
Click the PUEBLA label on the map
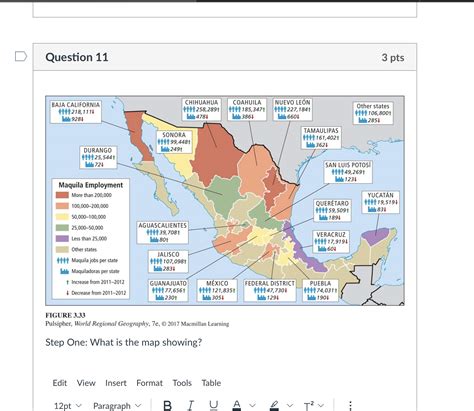(x=320, y=283)
